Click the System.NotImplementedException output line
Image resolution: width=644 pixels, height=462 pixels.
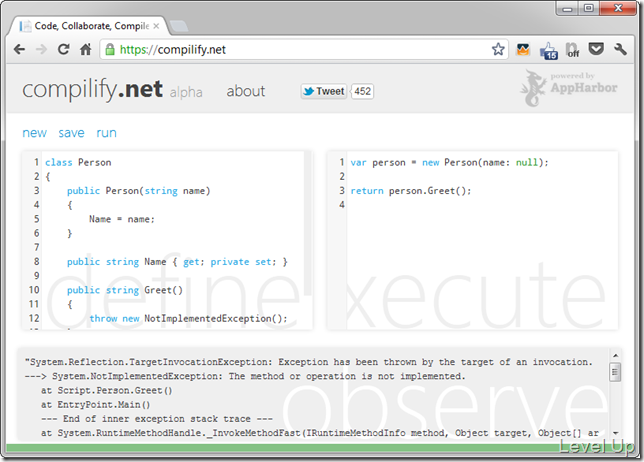[x=245, y=376]
